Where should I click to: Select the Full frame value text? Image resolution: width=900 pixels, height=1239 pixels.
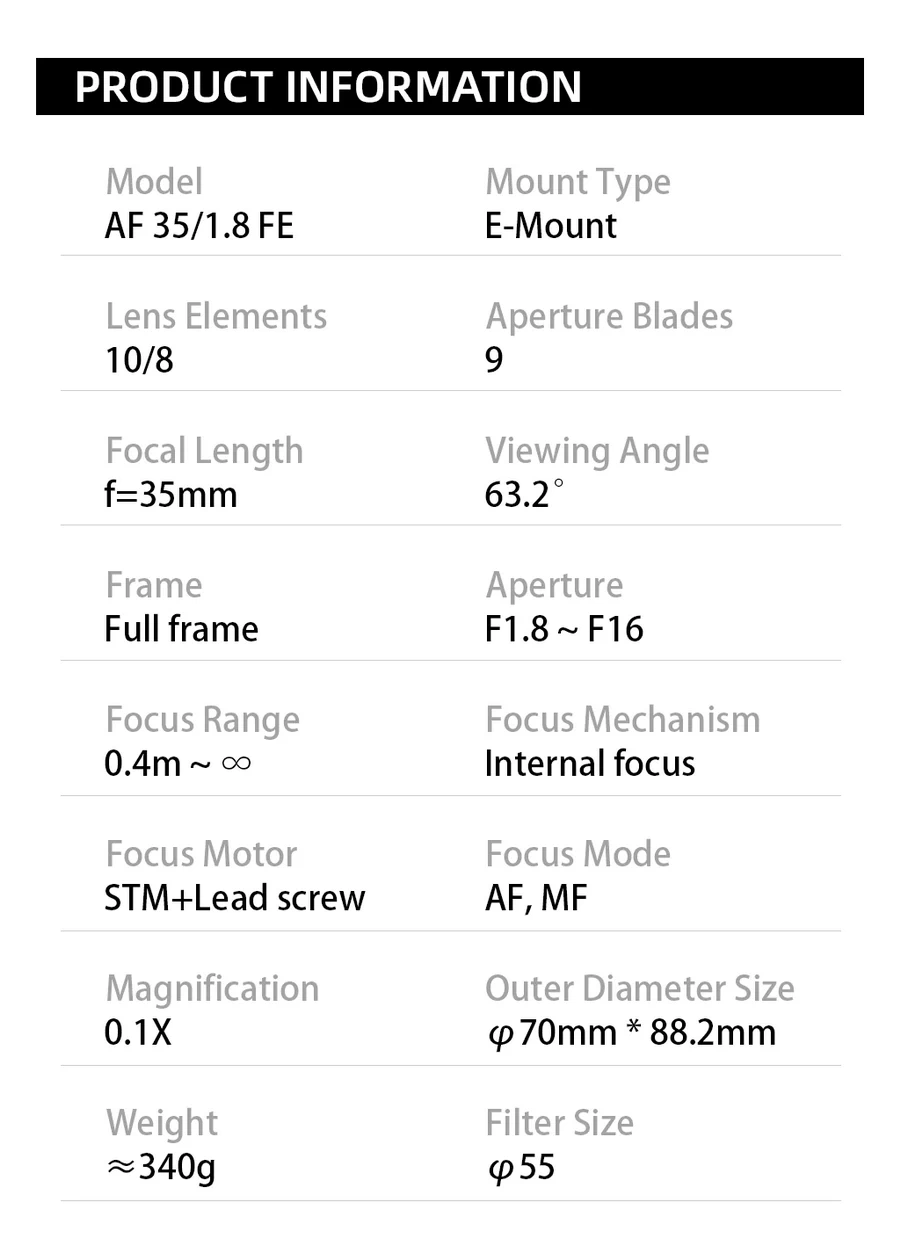(x=181, y=629)
